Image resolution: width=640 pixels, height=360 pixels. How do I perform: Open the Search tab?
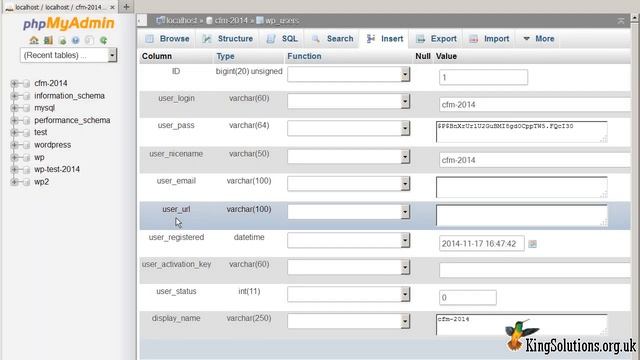(x=332, y=39)
